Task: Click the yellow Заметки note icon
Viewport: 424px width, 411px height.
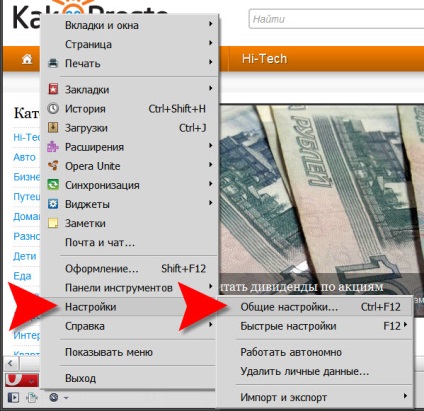Action: point(53,223)
